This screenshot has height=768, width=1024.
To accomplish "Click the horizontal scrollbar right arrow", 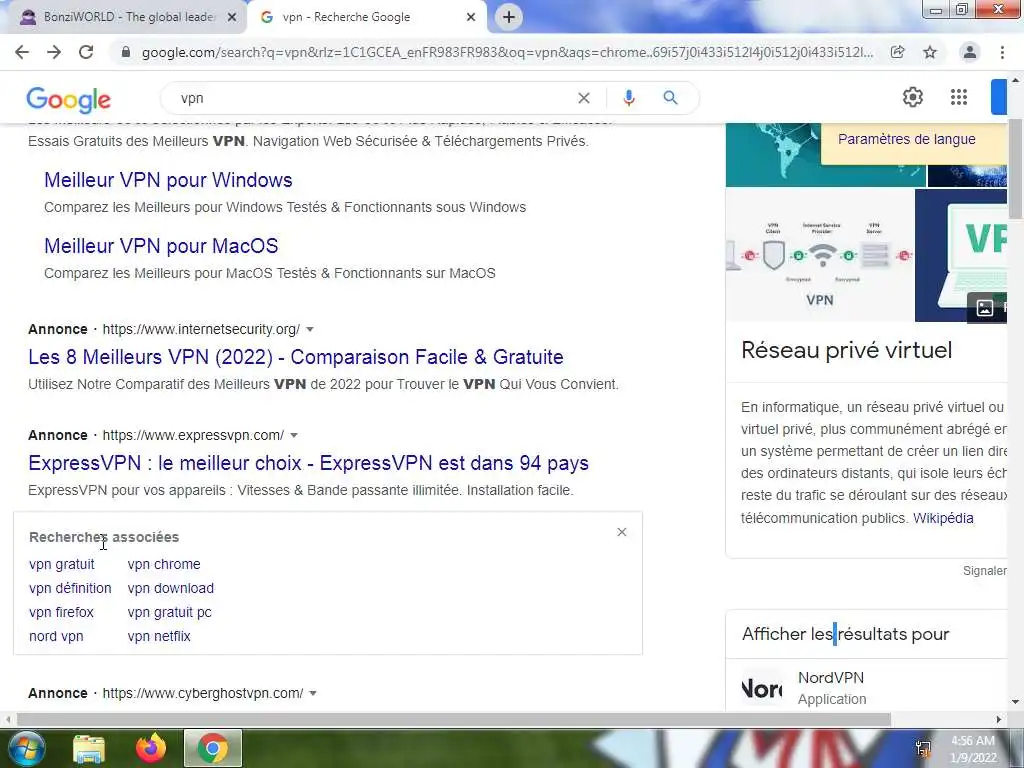I will [999, 719].
